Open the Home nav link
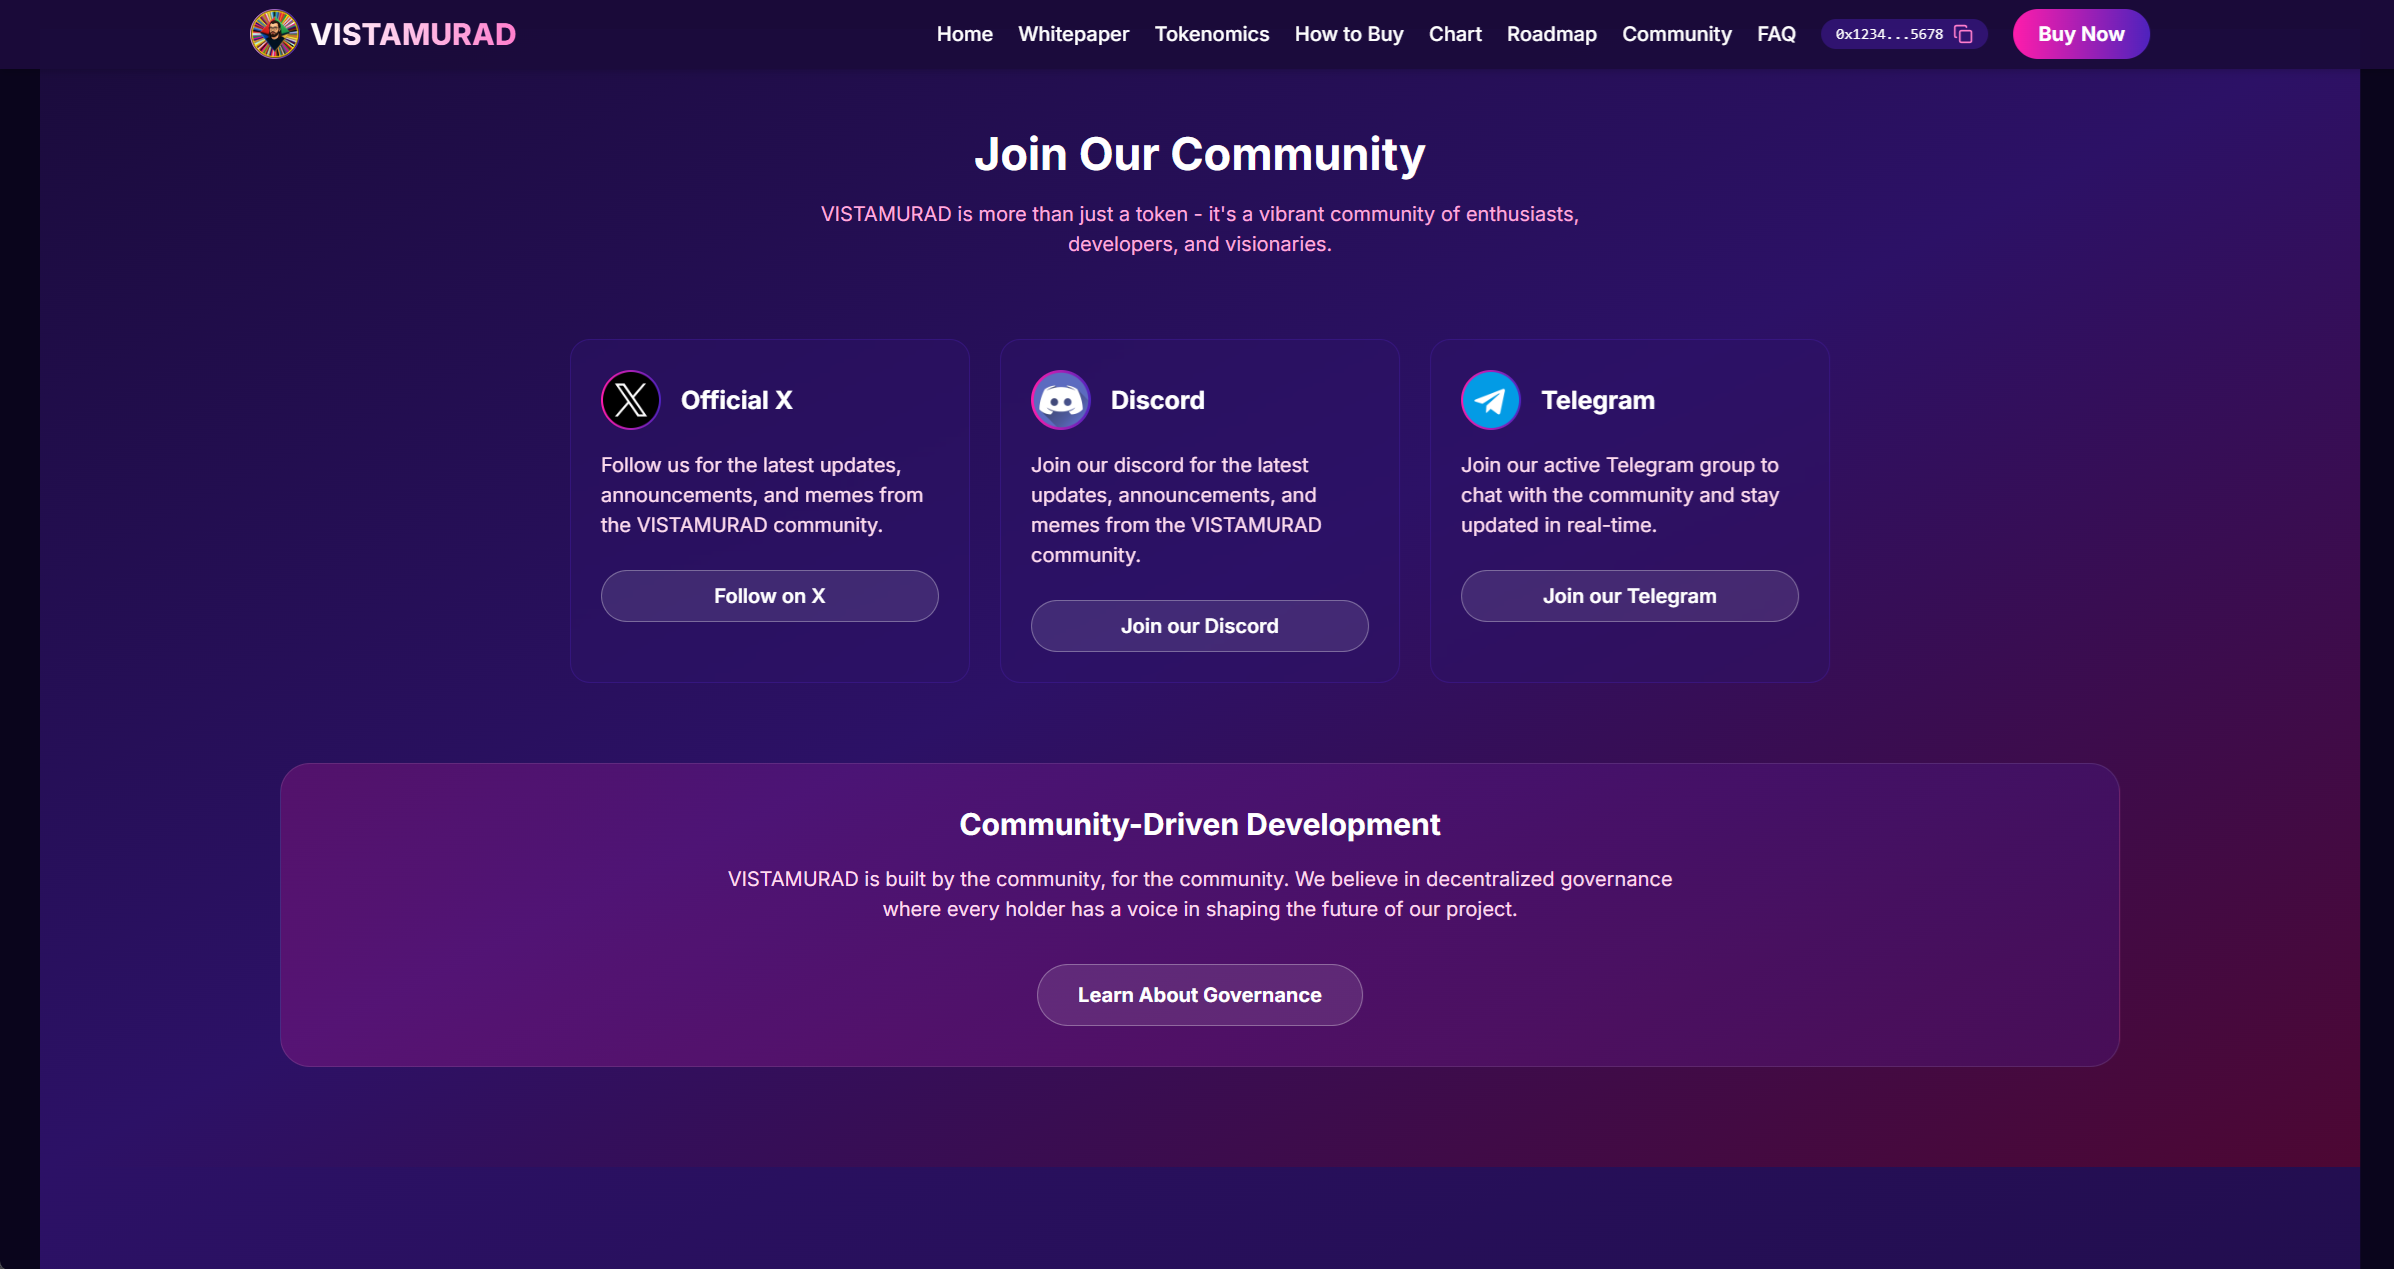This screenshot has height=1269, width=2394. click(x=964, y=34)
